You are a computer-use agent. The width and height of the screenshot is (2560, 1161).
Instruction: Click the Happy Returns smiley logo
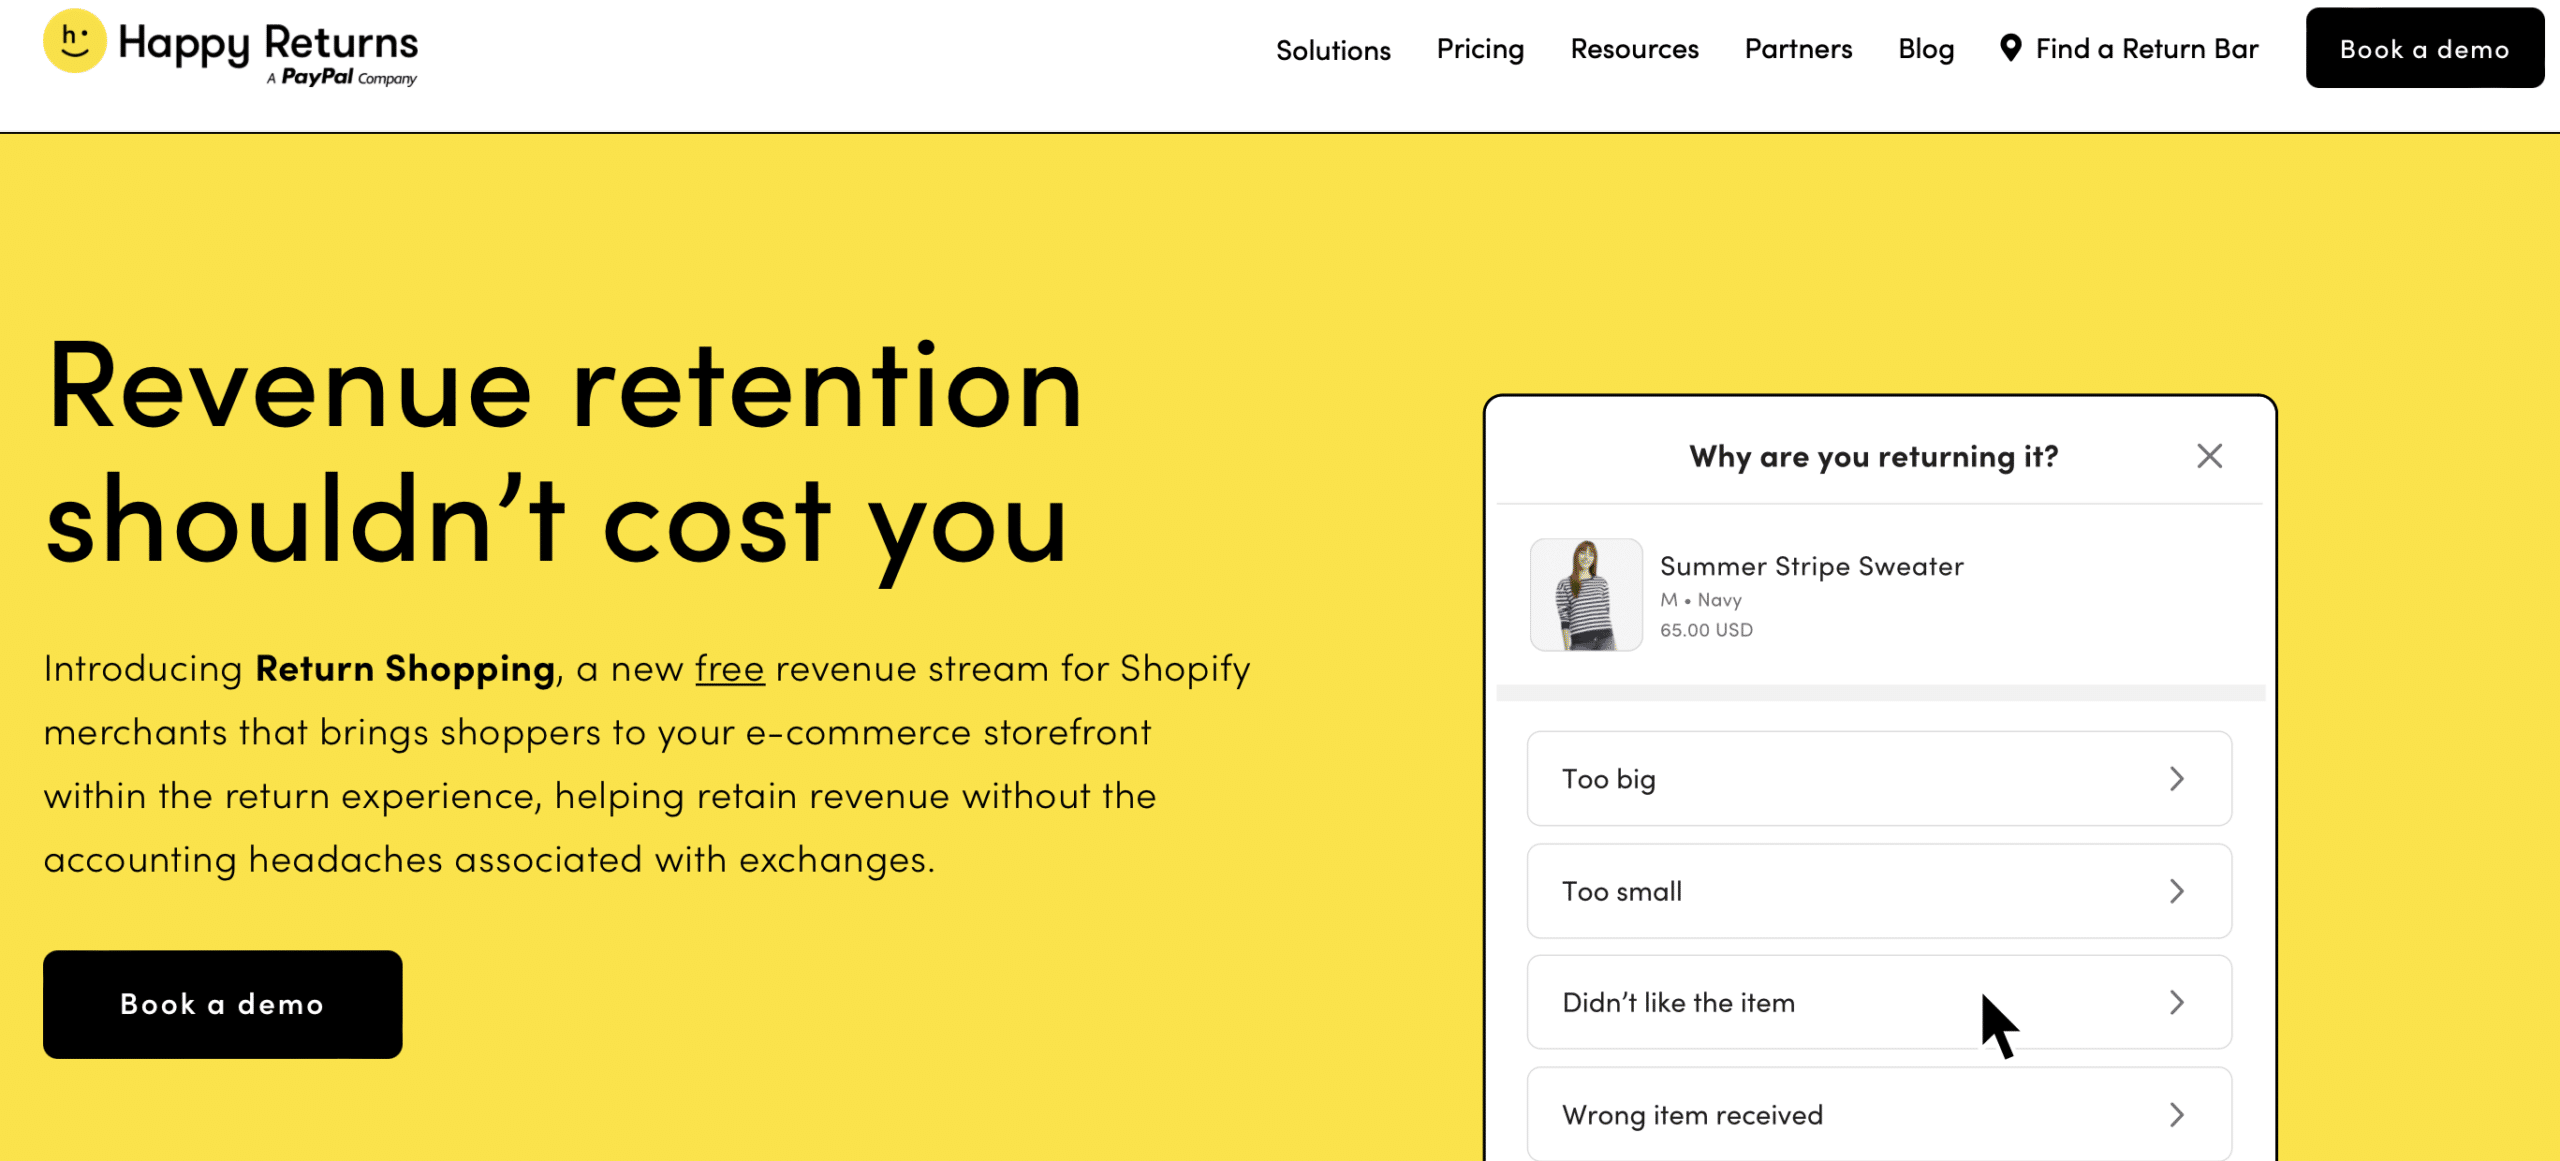[75, 41]
